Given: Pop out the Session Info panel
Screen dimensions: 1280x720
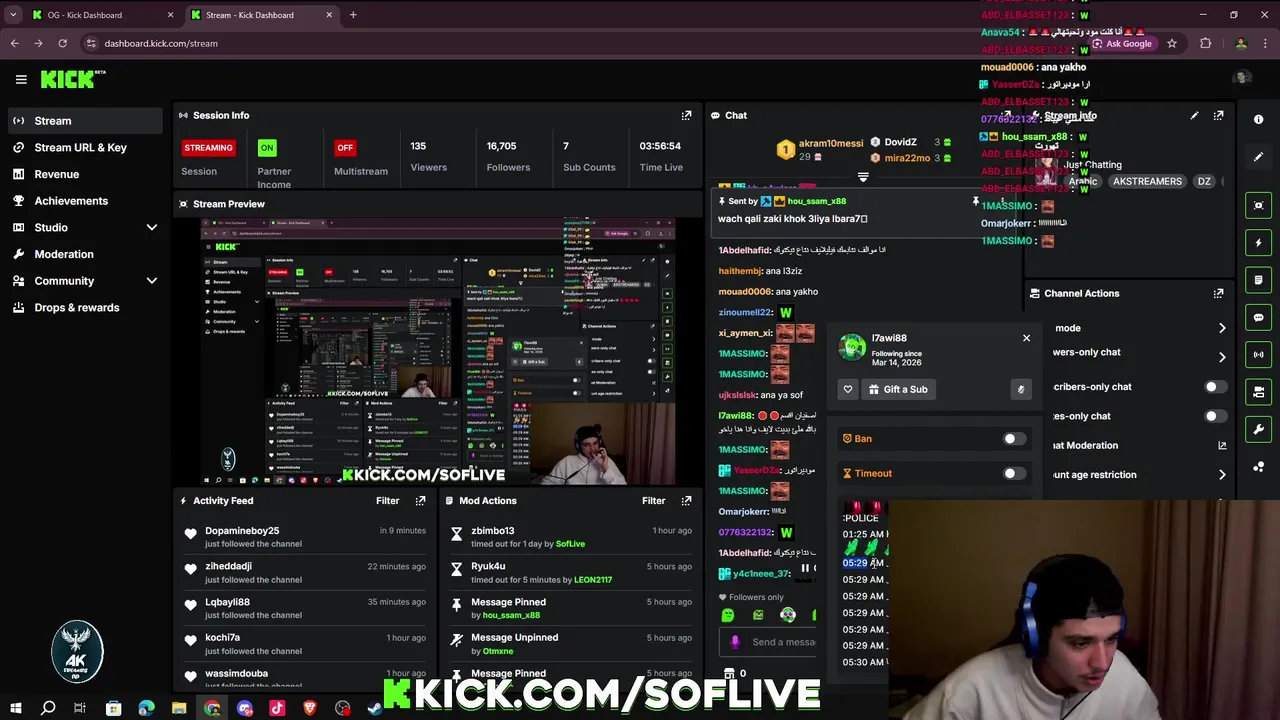Looking at the screenshot, I should [686, 115].
